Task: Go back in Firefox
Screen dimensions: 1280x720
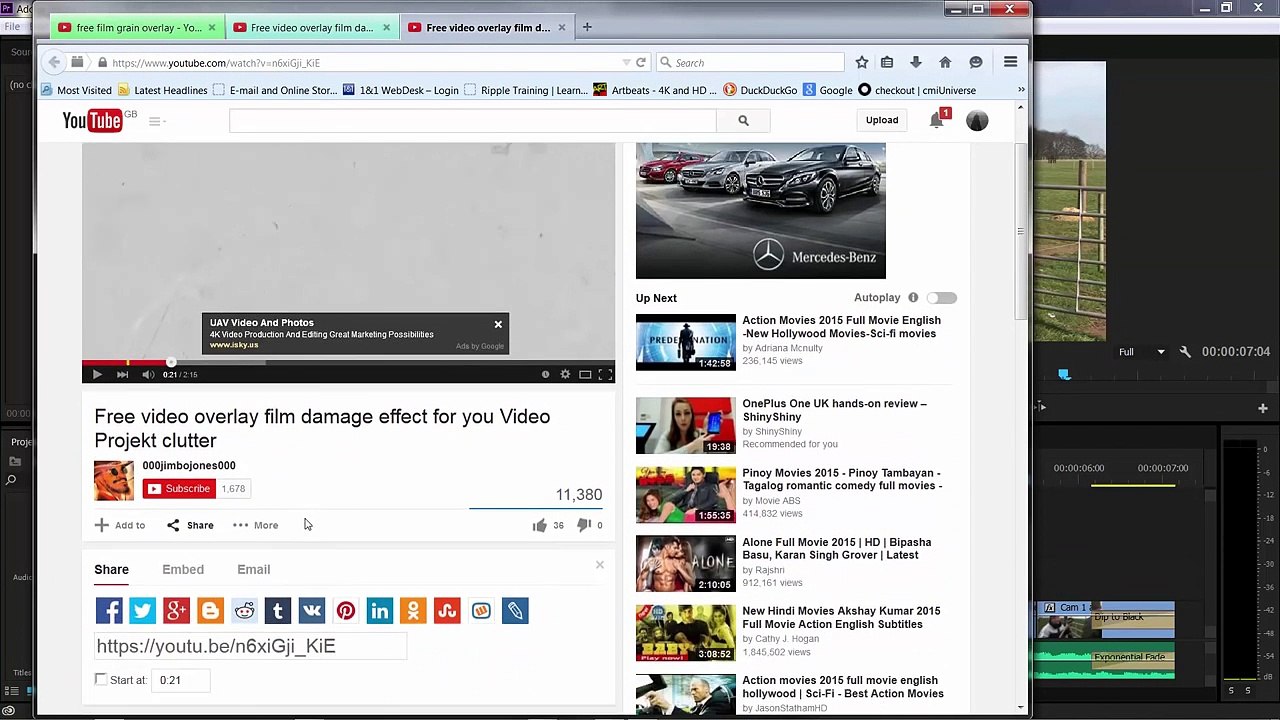Action: (x=54, y=63)
